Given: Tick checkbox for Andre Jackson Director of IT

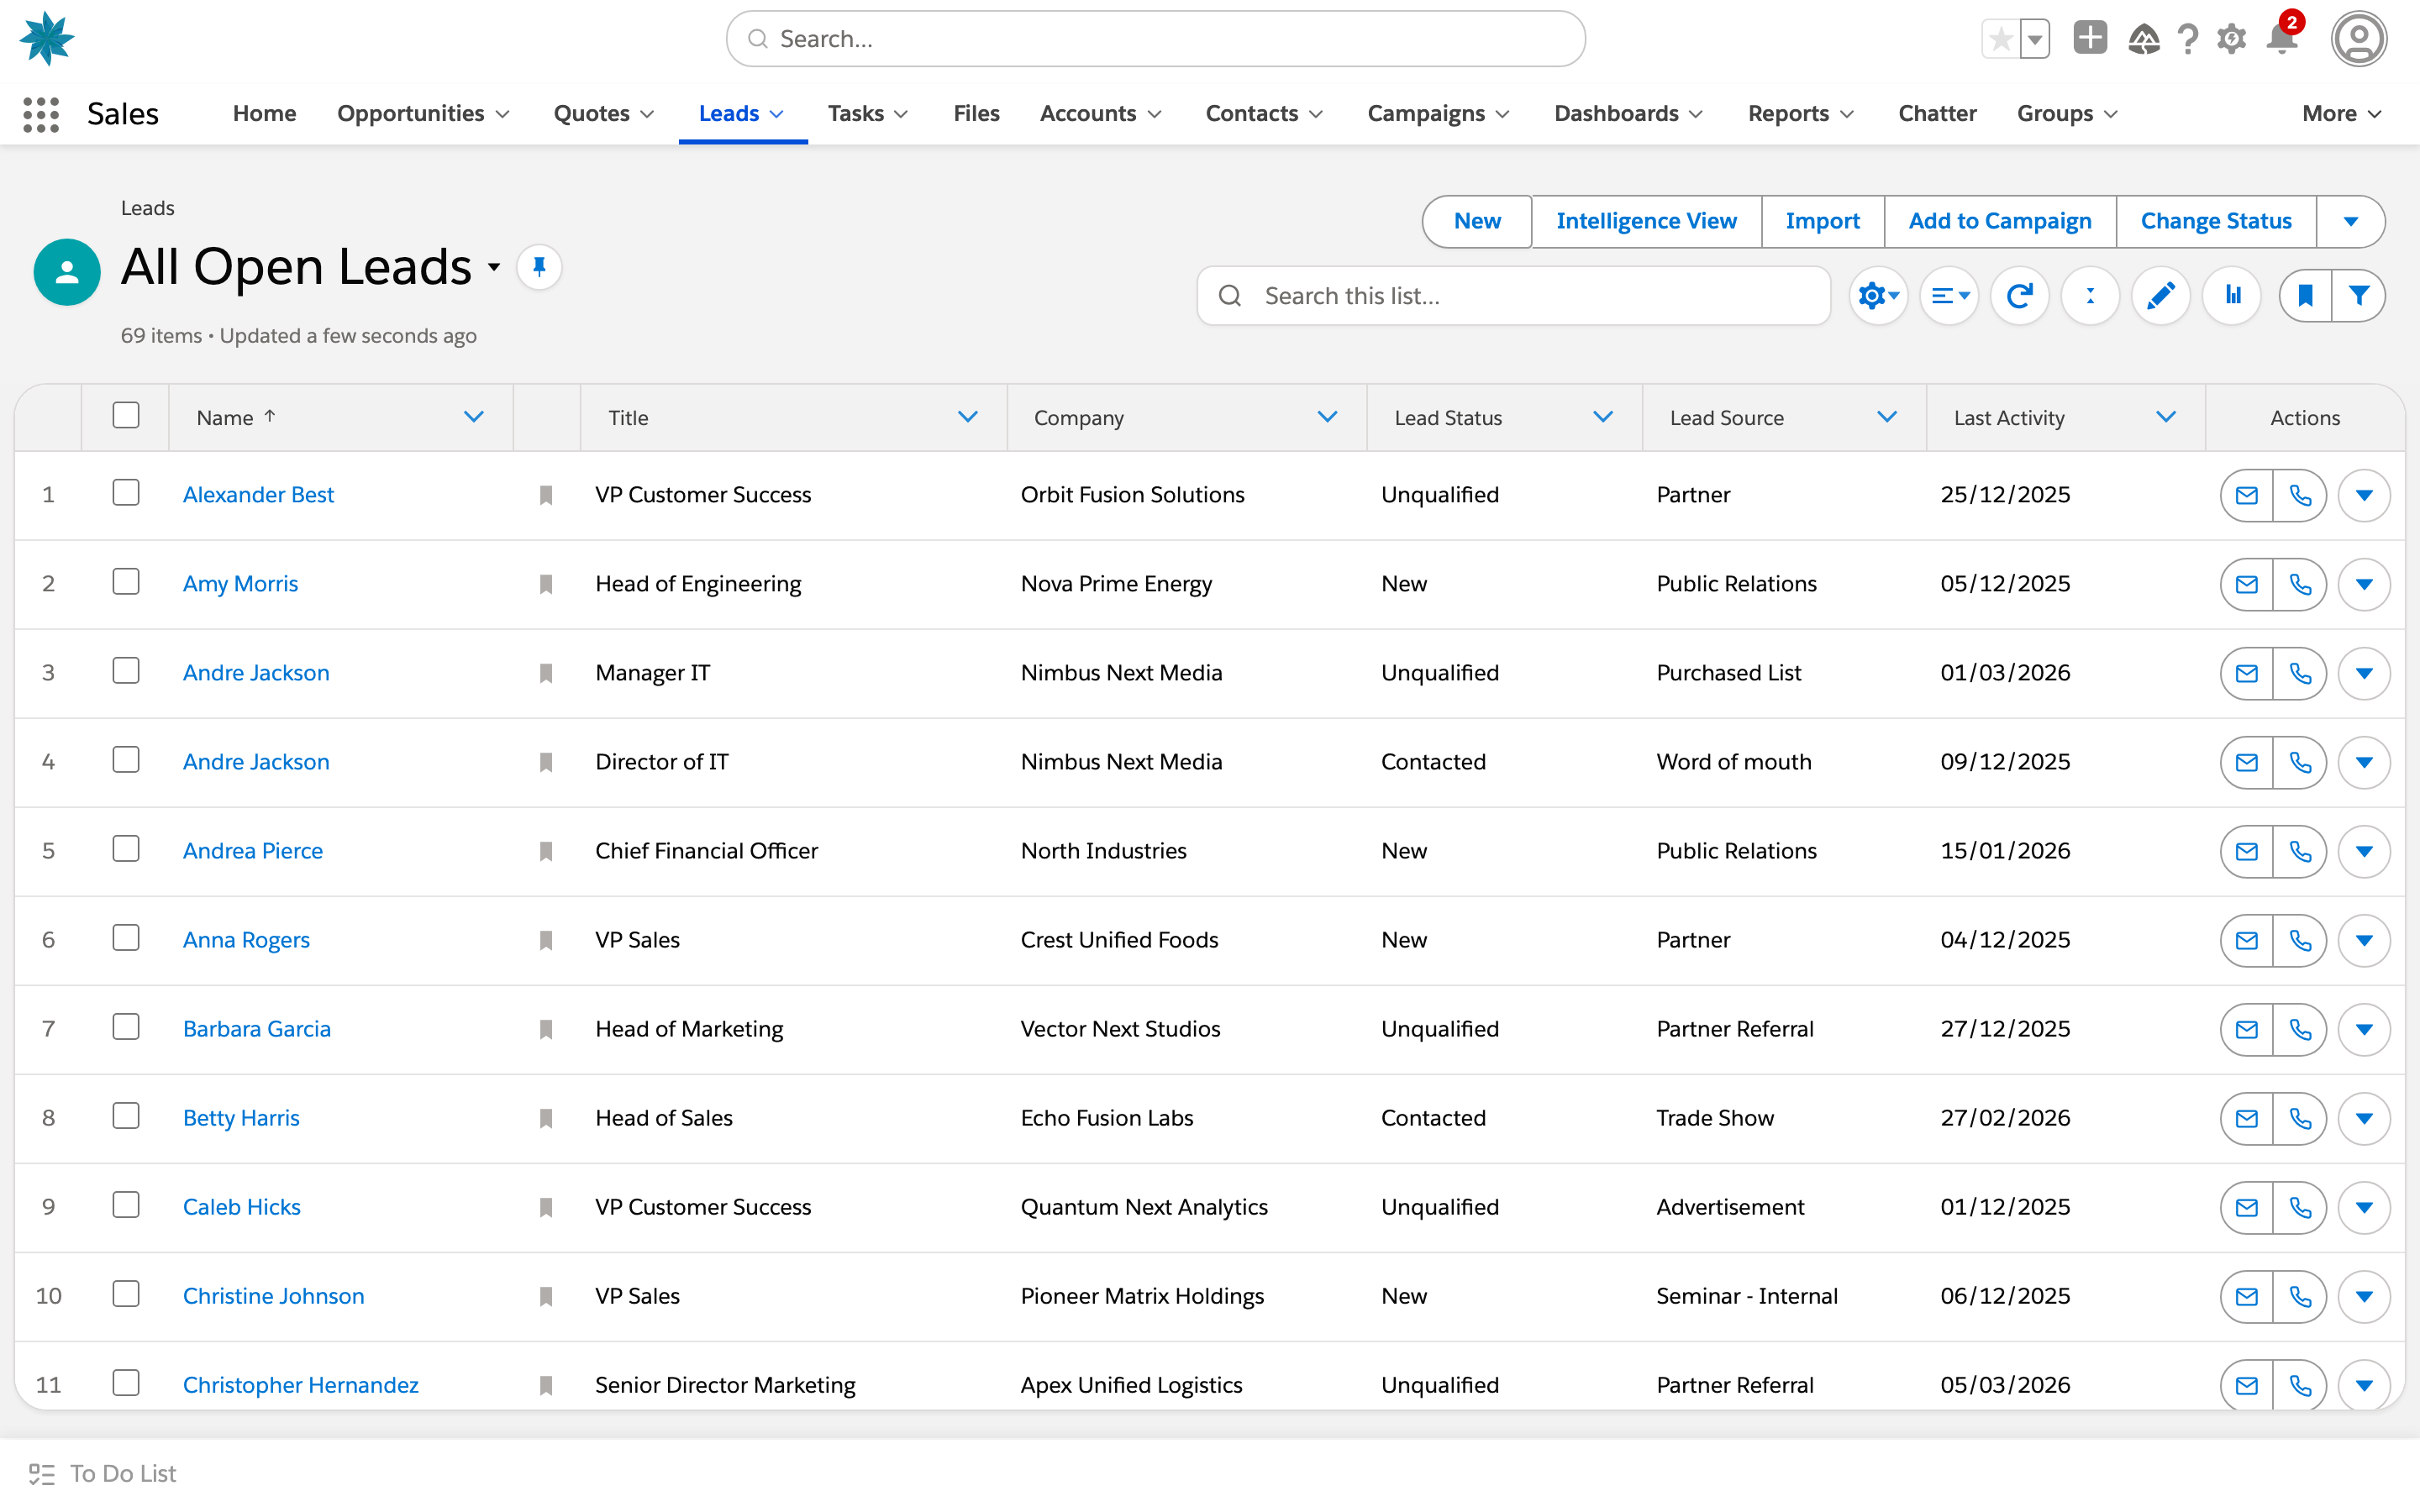Looking at the screenshot, I should (126, 760).
